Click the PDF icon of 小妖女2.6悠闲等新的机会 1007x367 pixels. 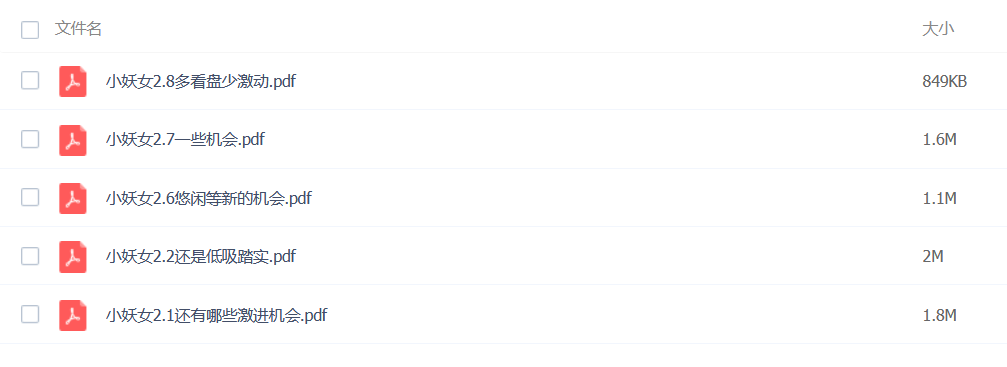[x=73, y=198]
